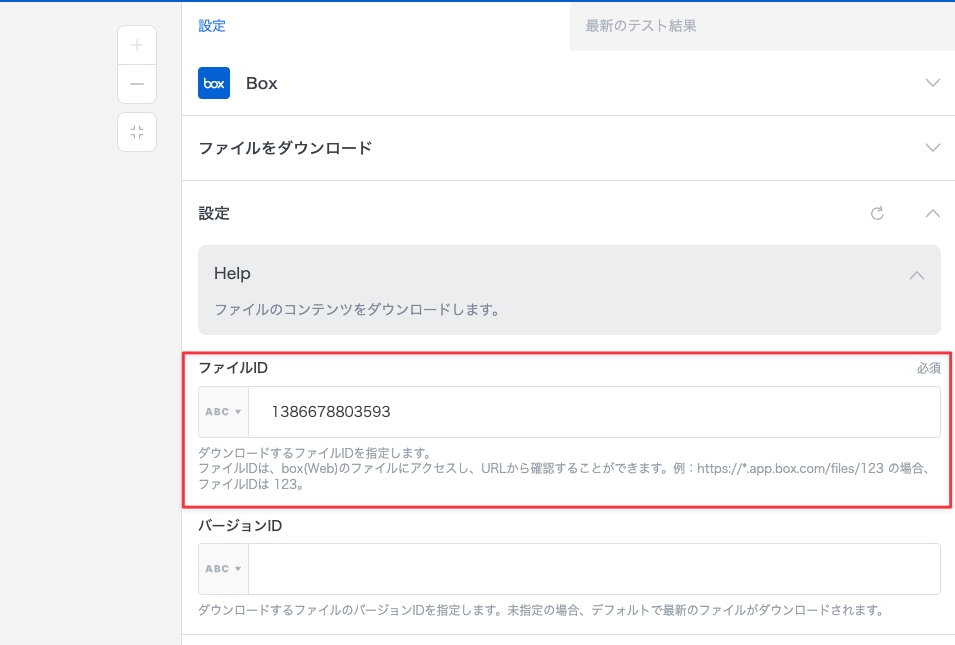Open the 最新のテスト結果 tab
The image size is (955, 645).
pyautogui.click(x=641, y=26)
